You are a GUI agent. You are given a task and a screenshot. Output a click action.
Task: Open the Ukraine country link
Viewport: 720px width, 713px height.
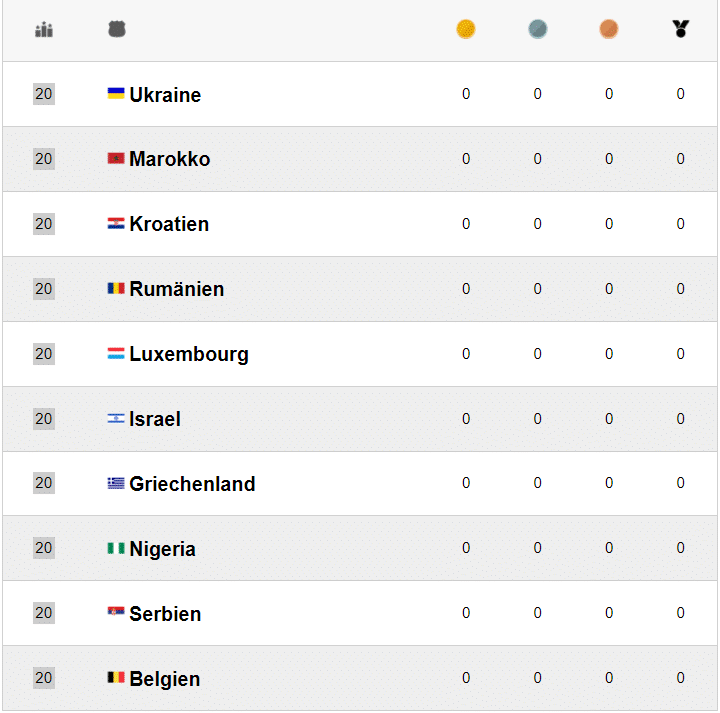(x=165, y=95)
